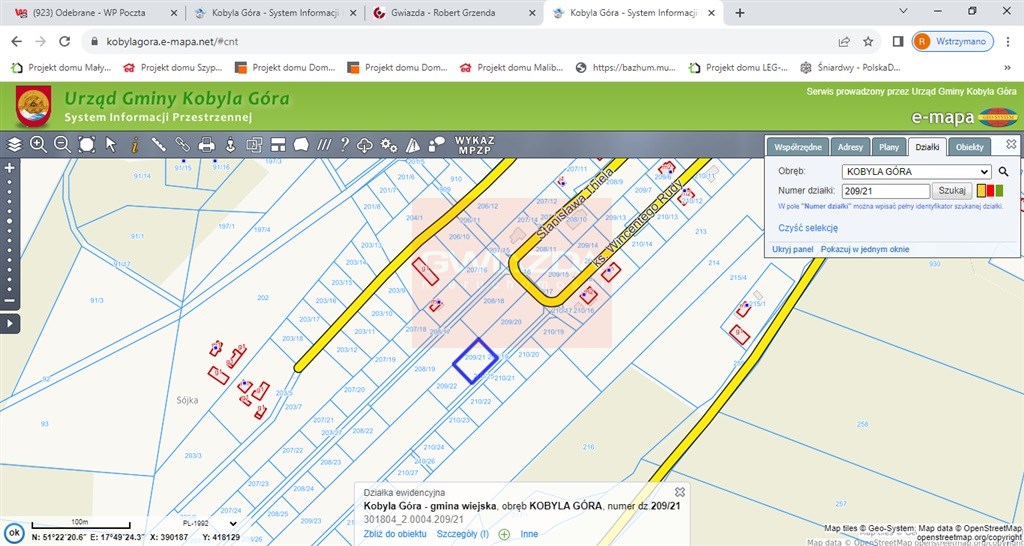Click the Numer działki input field
This screenshot has height=546, width=1024.
coord(886,191)
